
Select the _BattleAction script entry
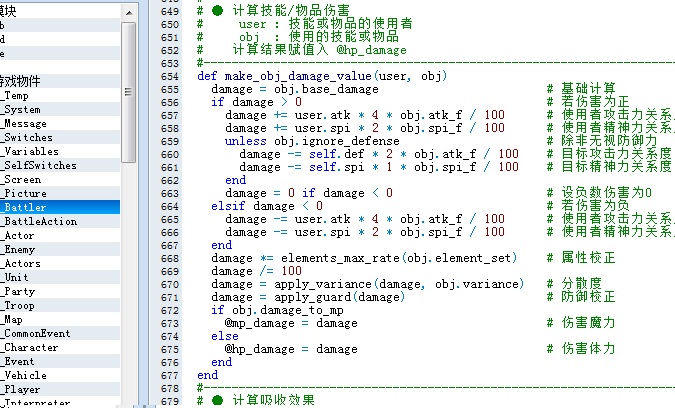[60, 221]
